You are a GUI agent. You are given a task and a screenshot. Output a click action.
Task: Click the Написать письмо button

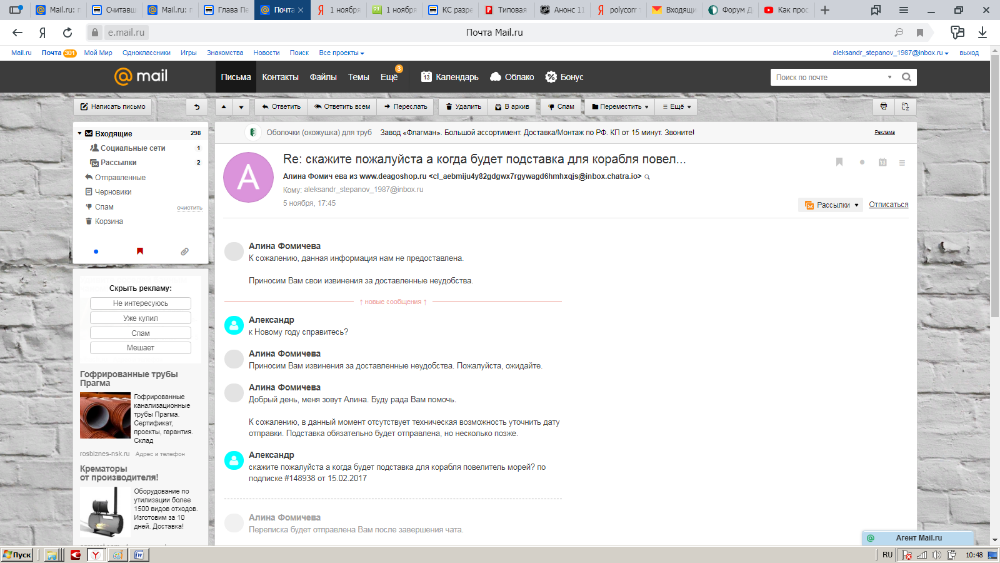click(114, 106)
